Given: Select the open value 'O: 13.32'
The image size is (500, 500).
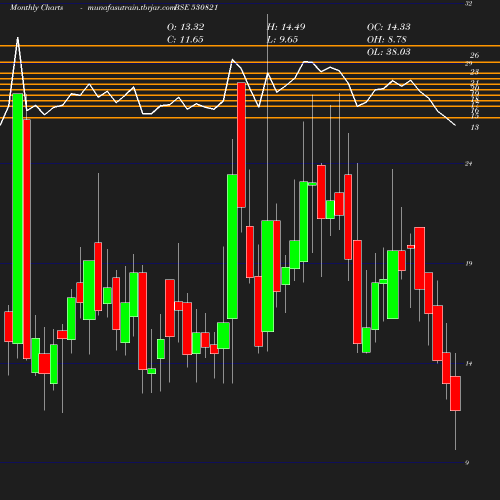Looking at the screenshot, I should tap(186, 27).
